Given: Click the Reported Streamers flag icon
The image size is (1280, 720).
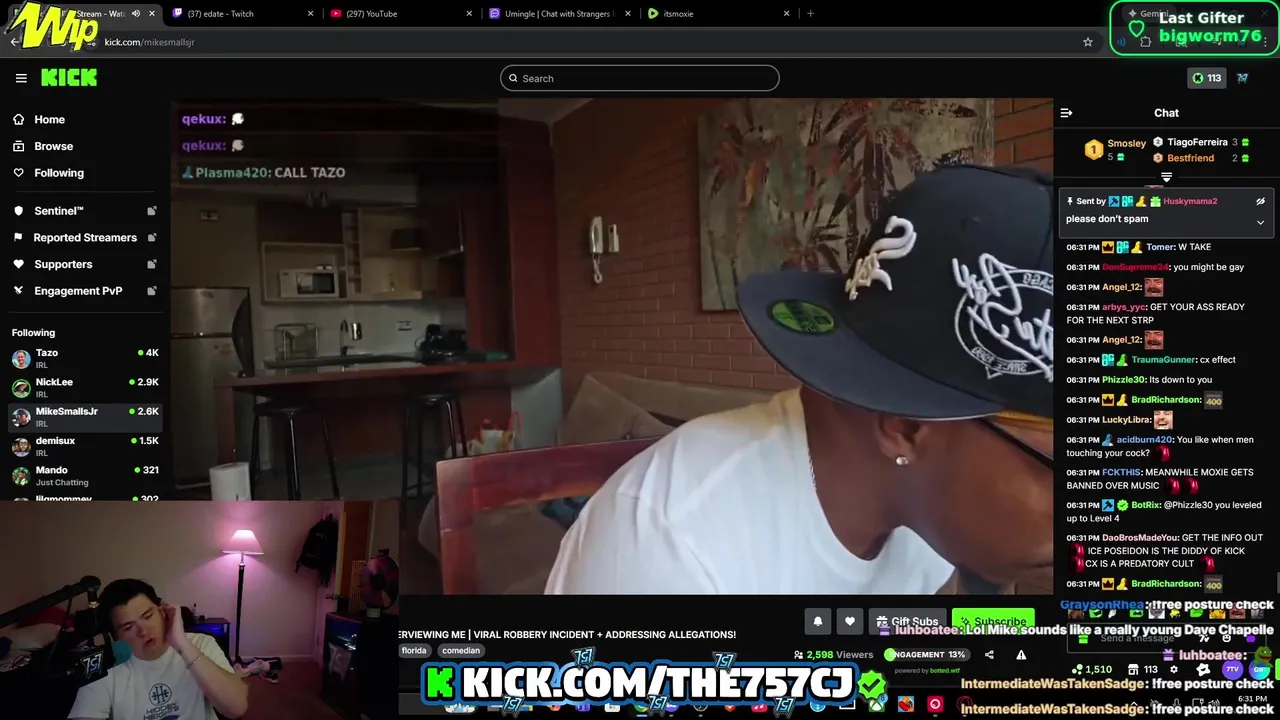Looking at the screenshot, I should [x=18, y=238].
